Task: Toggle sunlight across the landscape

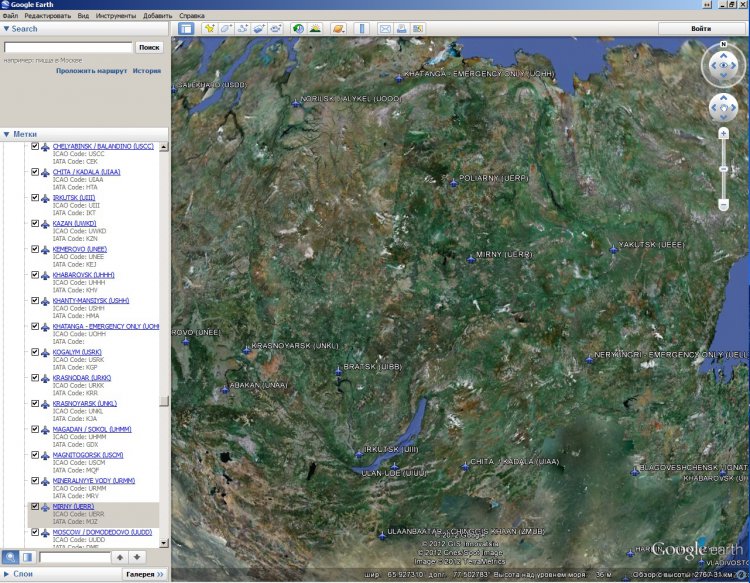Action: (315, 29)
